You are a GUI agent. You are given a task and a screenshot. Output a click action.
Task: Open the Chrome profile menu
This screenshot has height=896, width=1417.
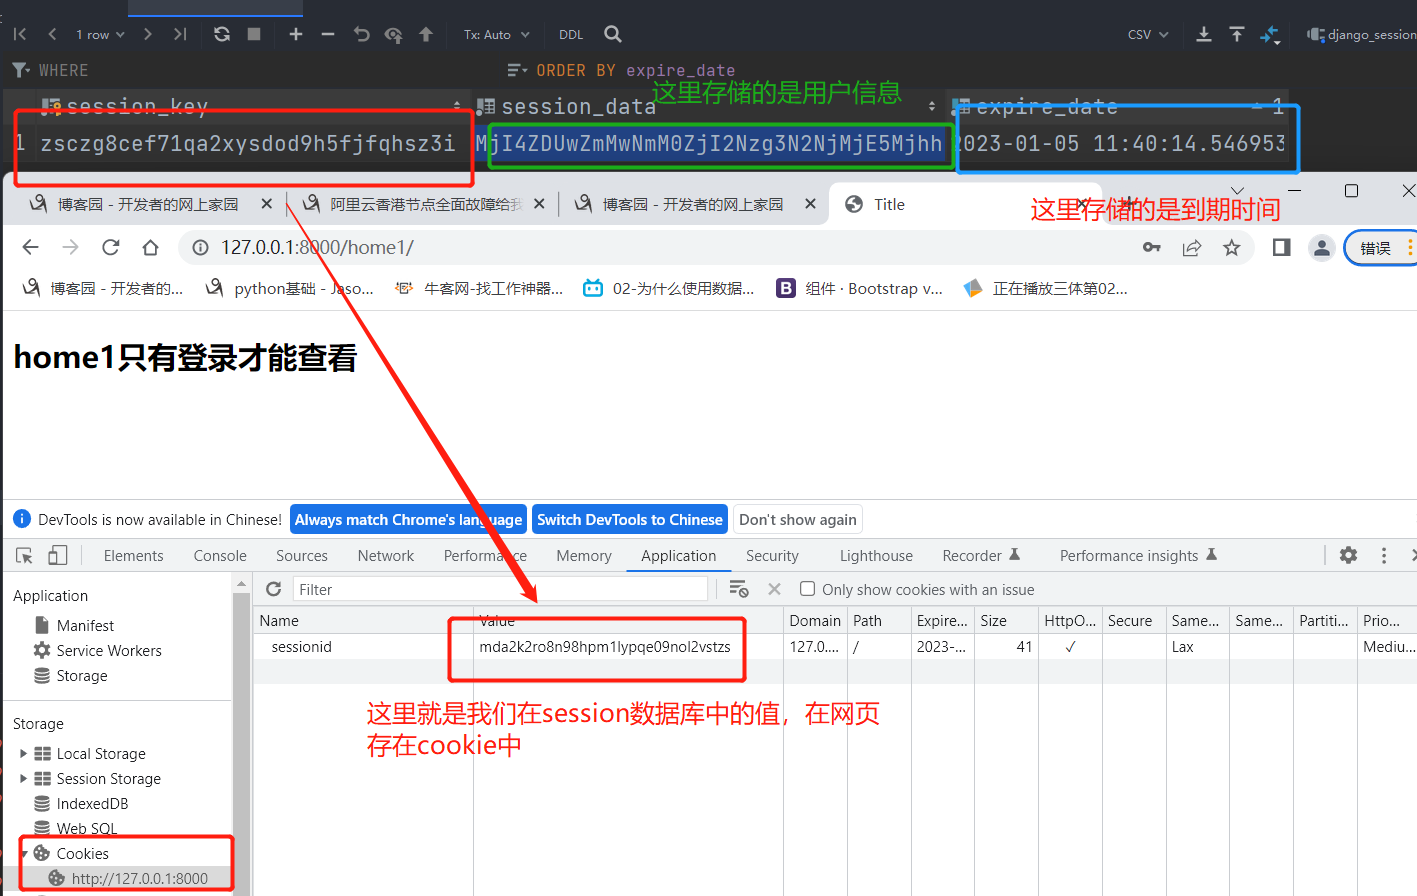tap(1322, 248)
